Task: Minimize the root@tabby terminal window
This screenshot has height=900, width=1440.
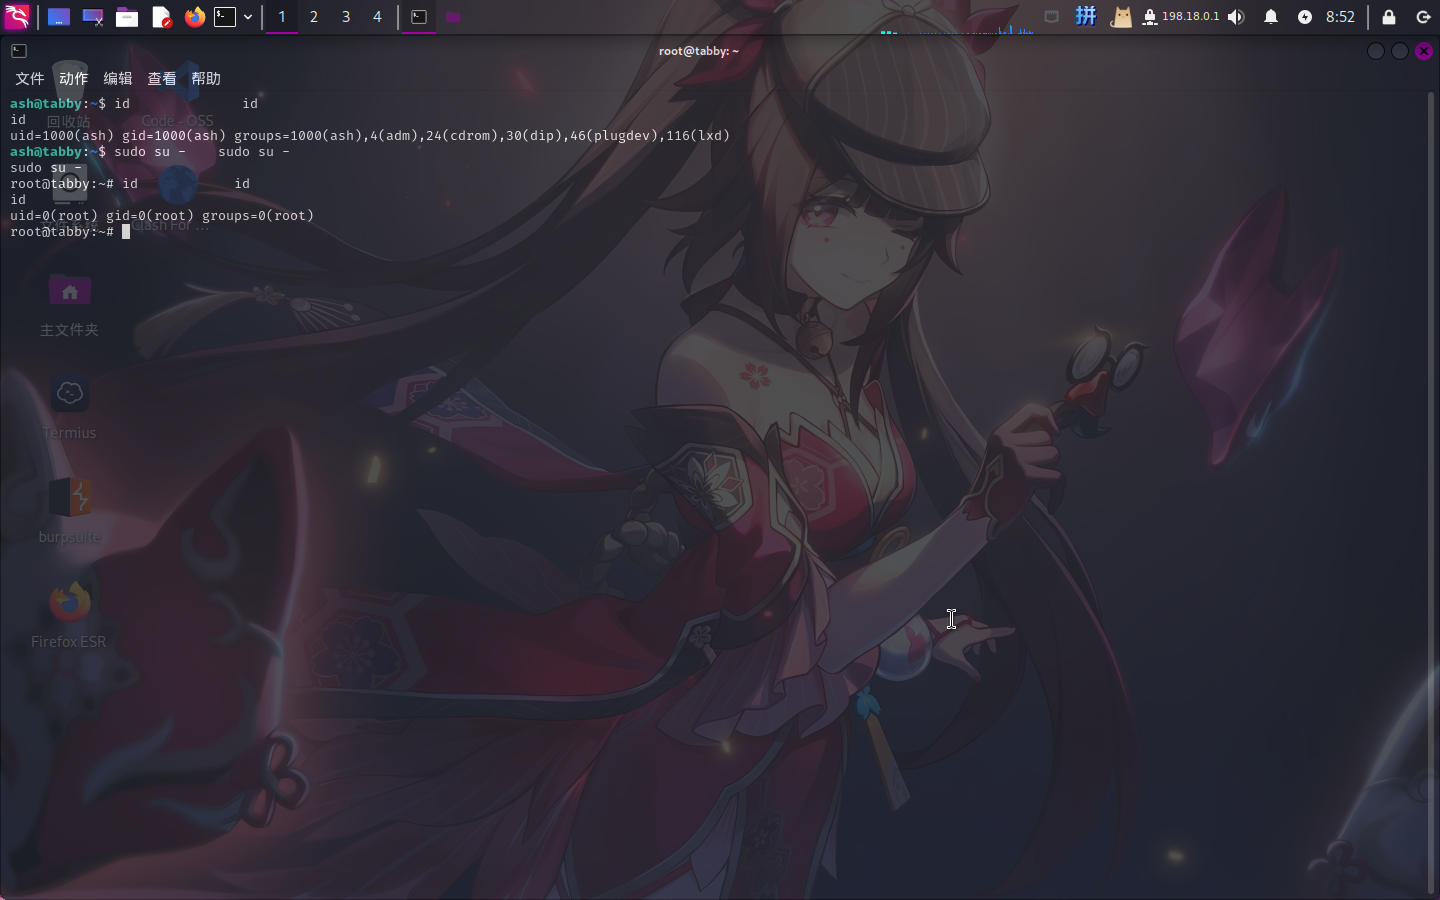Action: [1376, 51]
